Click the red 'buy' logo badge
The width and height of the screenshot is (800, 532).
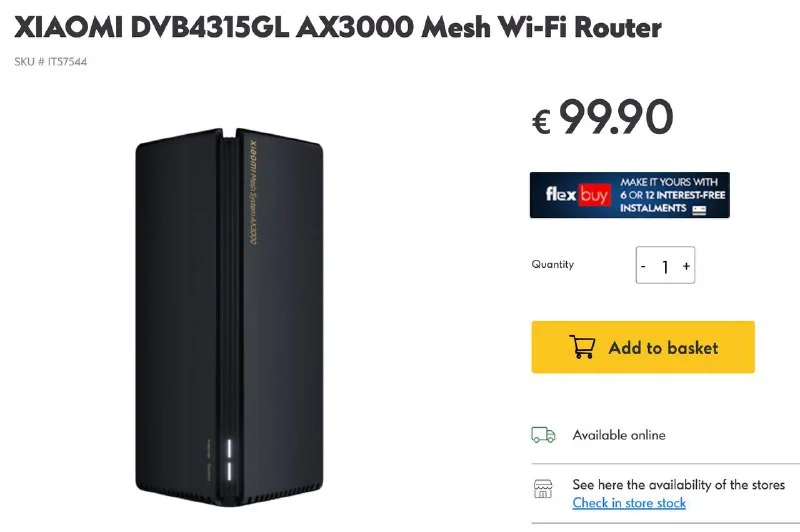tap(594, 195)
